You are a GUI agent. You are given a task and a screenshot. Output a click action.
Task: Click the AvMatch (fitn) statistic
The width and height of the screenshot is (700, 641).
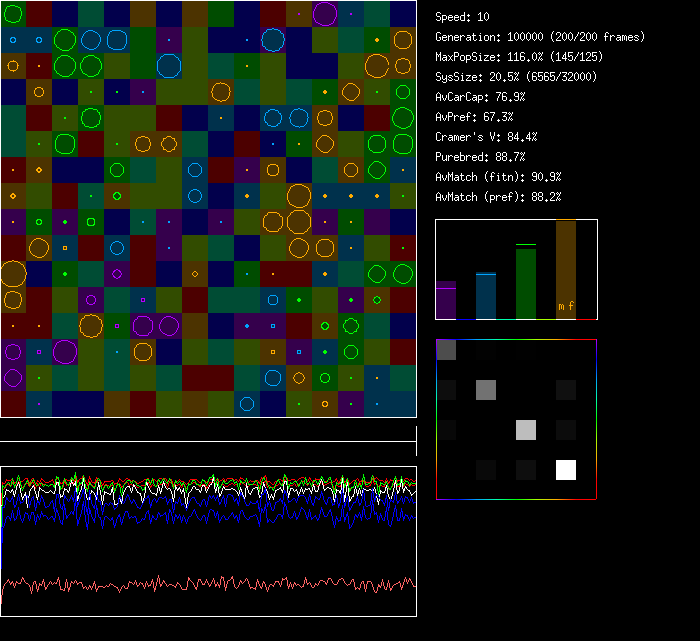click(x=498, y=177)
